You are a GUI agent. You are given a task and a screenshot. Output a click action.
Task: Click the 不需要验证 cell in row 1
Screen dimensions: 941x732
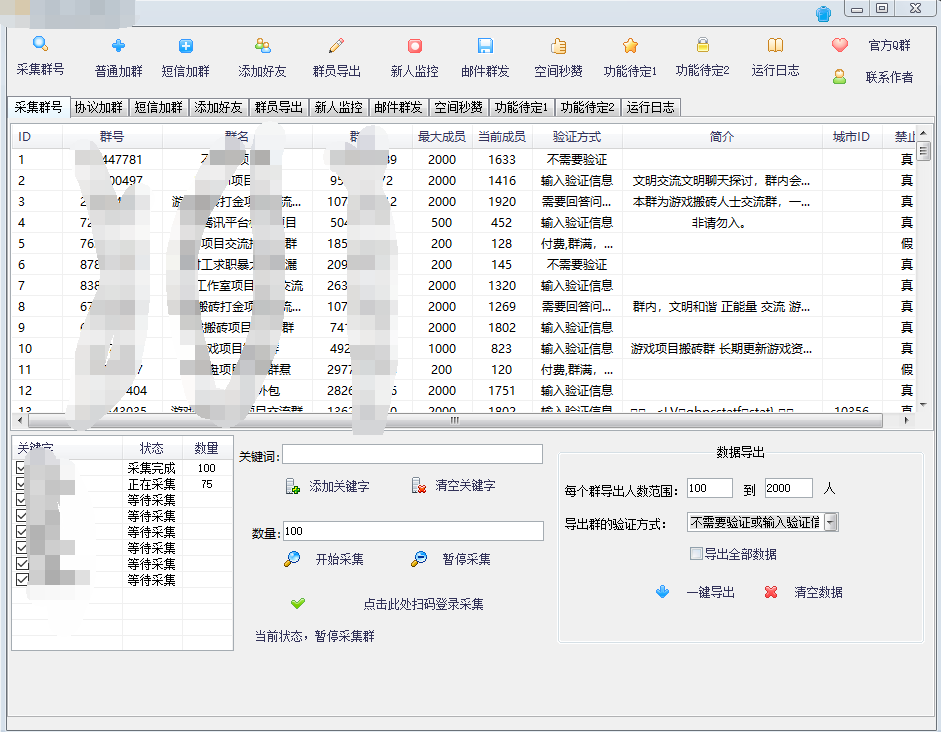pos(577,160)
